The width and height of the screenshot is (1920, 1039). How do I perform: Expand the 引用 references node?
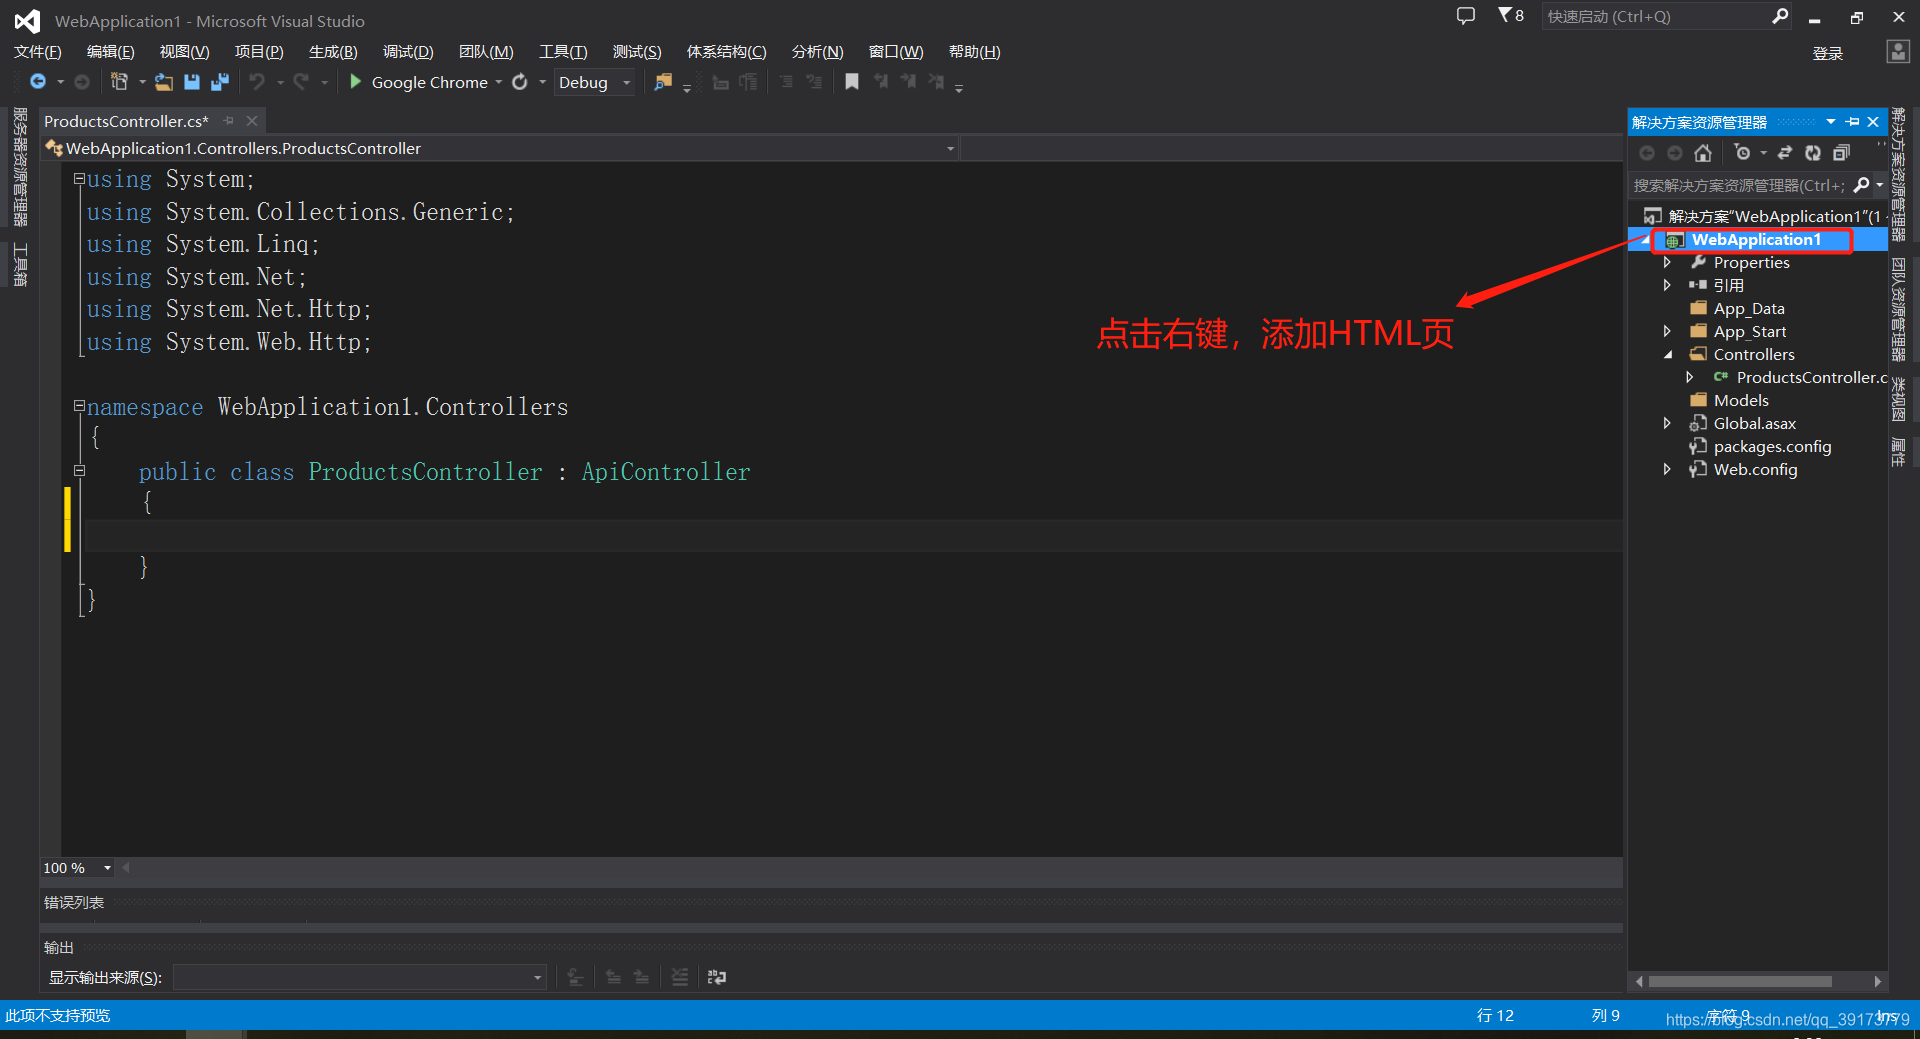1667,285
